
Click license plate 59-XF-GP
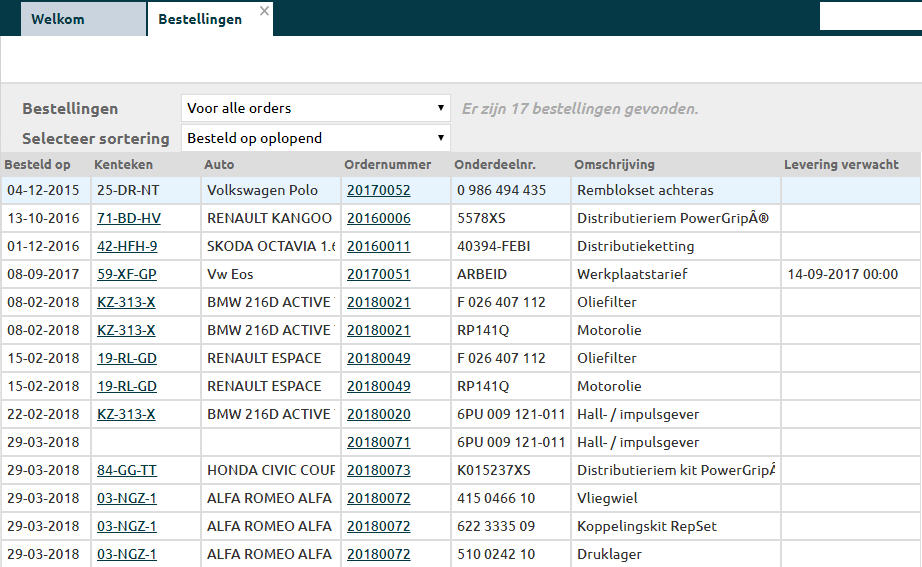[127, 274]
